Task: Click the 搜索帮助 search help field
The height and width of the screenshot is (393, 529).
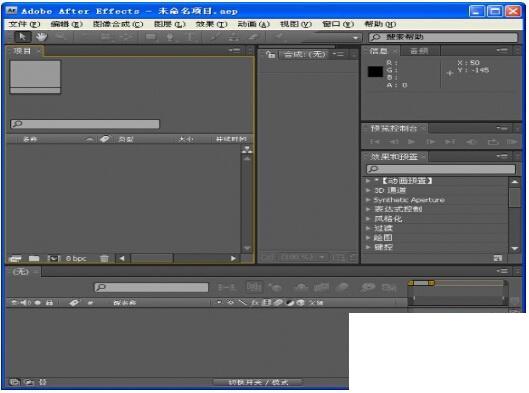Action: coord(443,37)
